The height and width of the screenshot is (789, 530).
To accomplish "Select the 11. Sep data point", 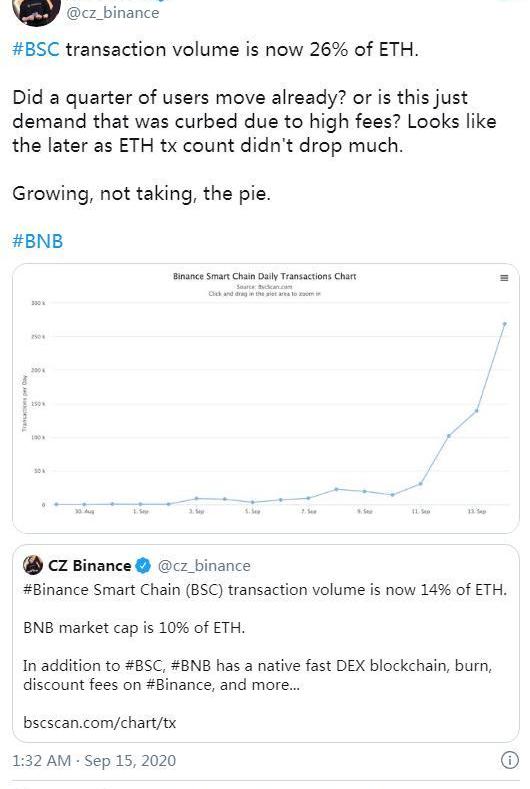I will point(421,484).
